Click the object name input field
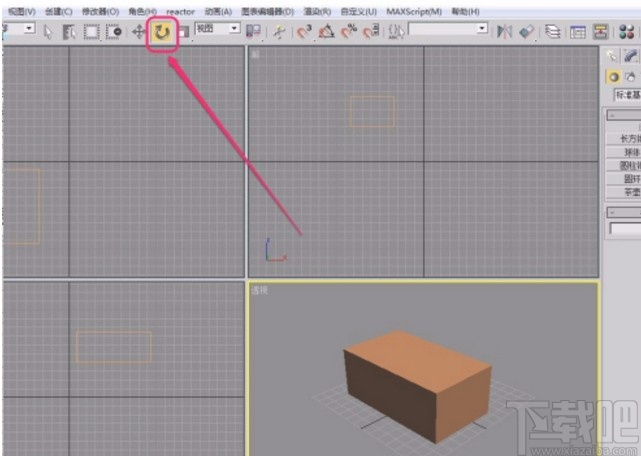Image resolution: width=641 pixels, height=456 pixels. 625,228
